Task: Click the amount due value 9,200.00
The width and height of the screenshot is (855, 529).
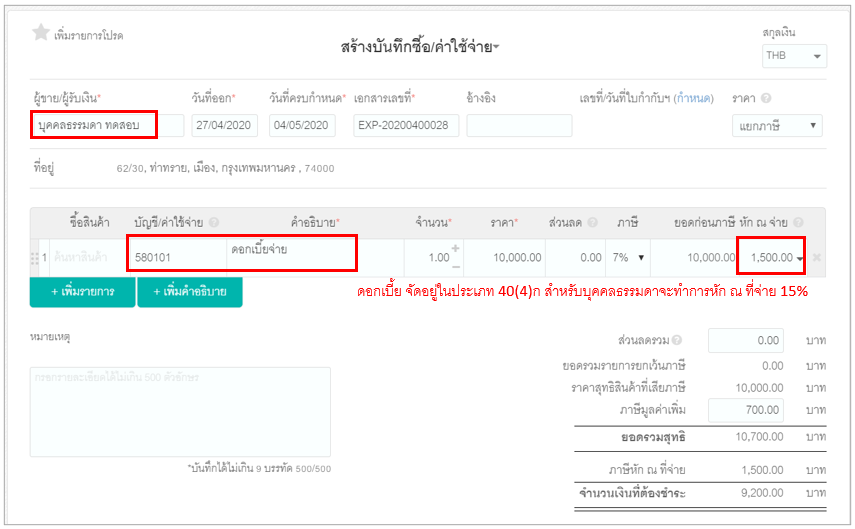Action: tap(762, 492)
